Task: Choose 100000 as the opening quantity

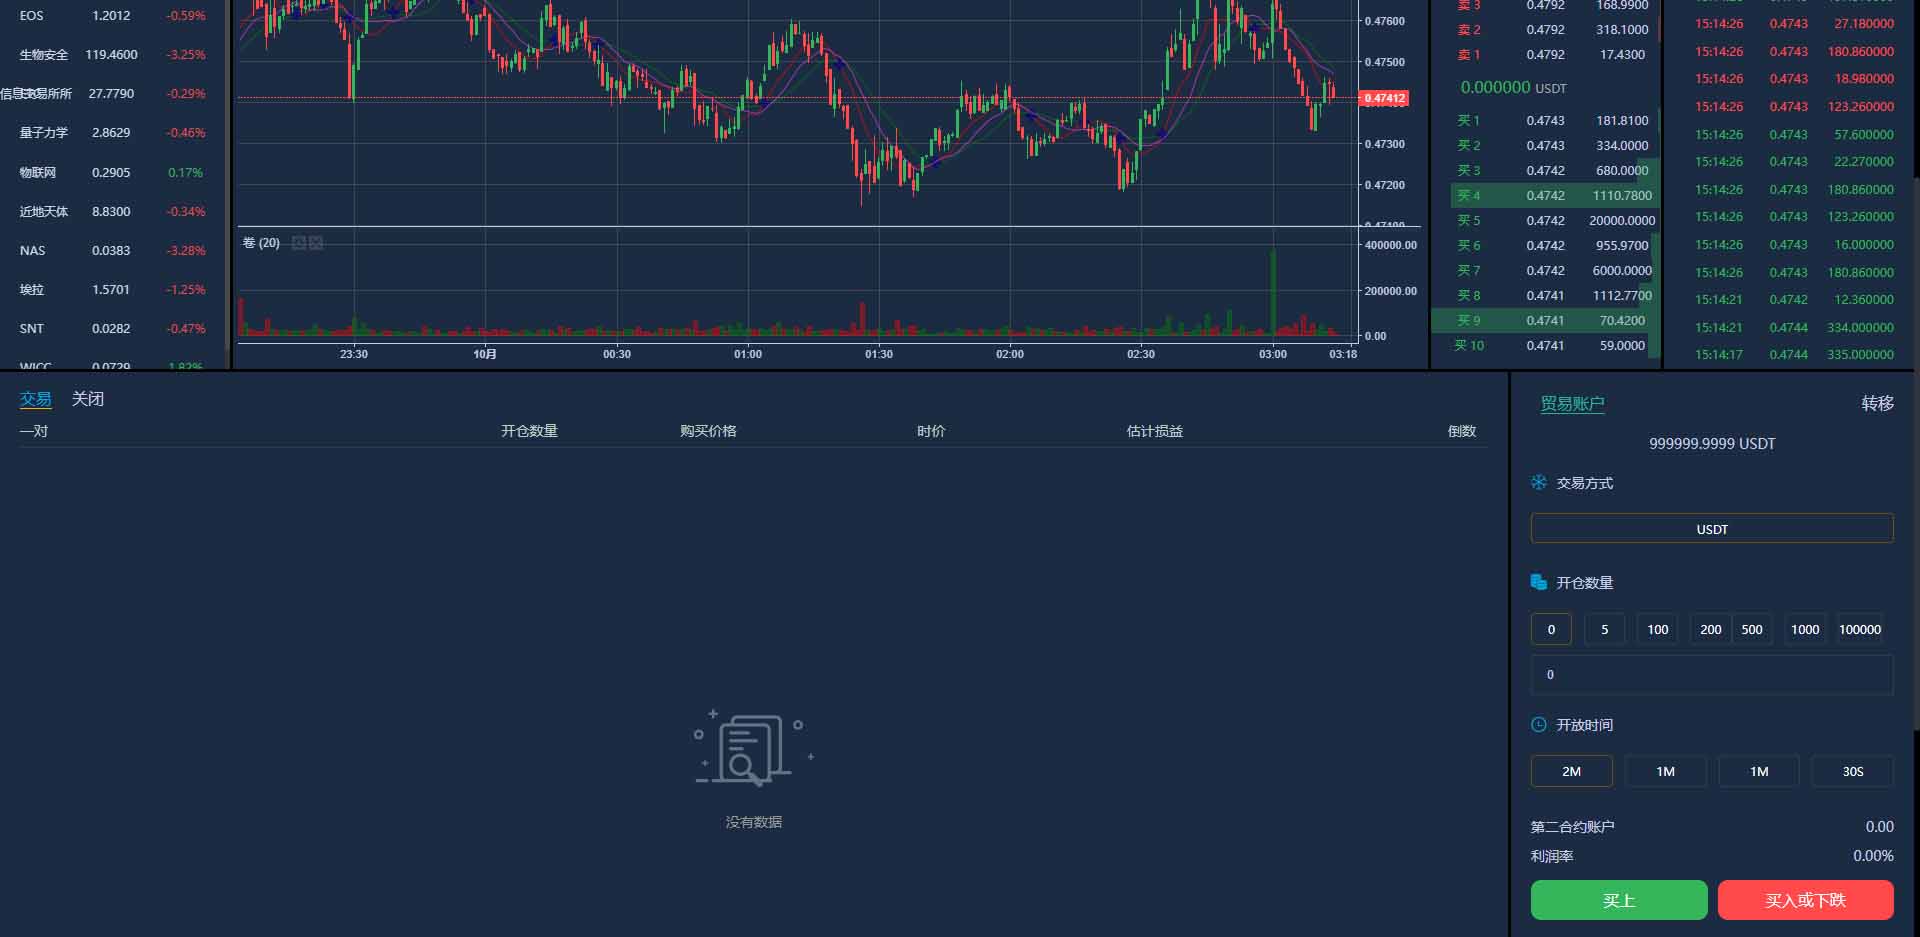Action: [x=1859, y=629]
